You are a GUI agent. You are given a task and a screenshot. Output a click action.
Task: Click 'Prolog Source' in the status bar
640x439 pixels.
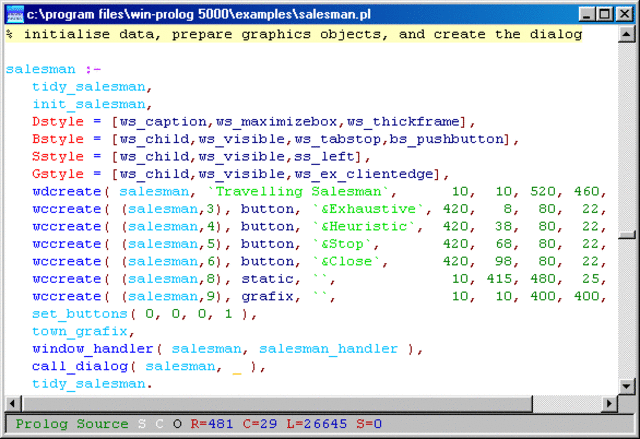coord(72,424)
